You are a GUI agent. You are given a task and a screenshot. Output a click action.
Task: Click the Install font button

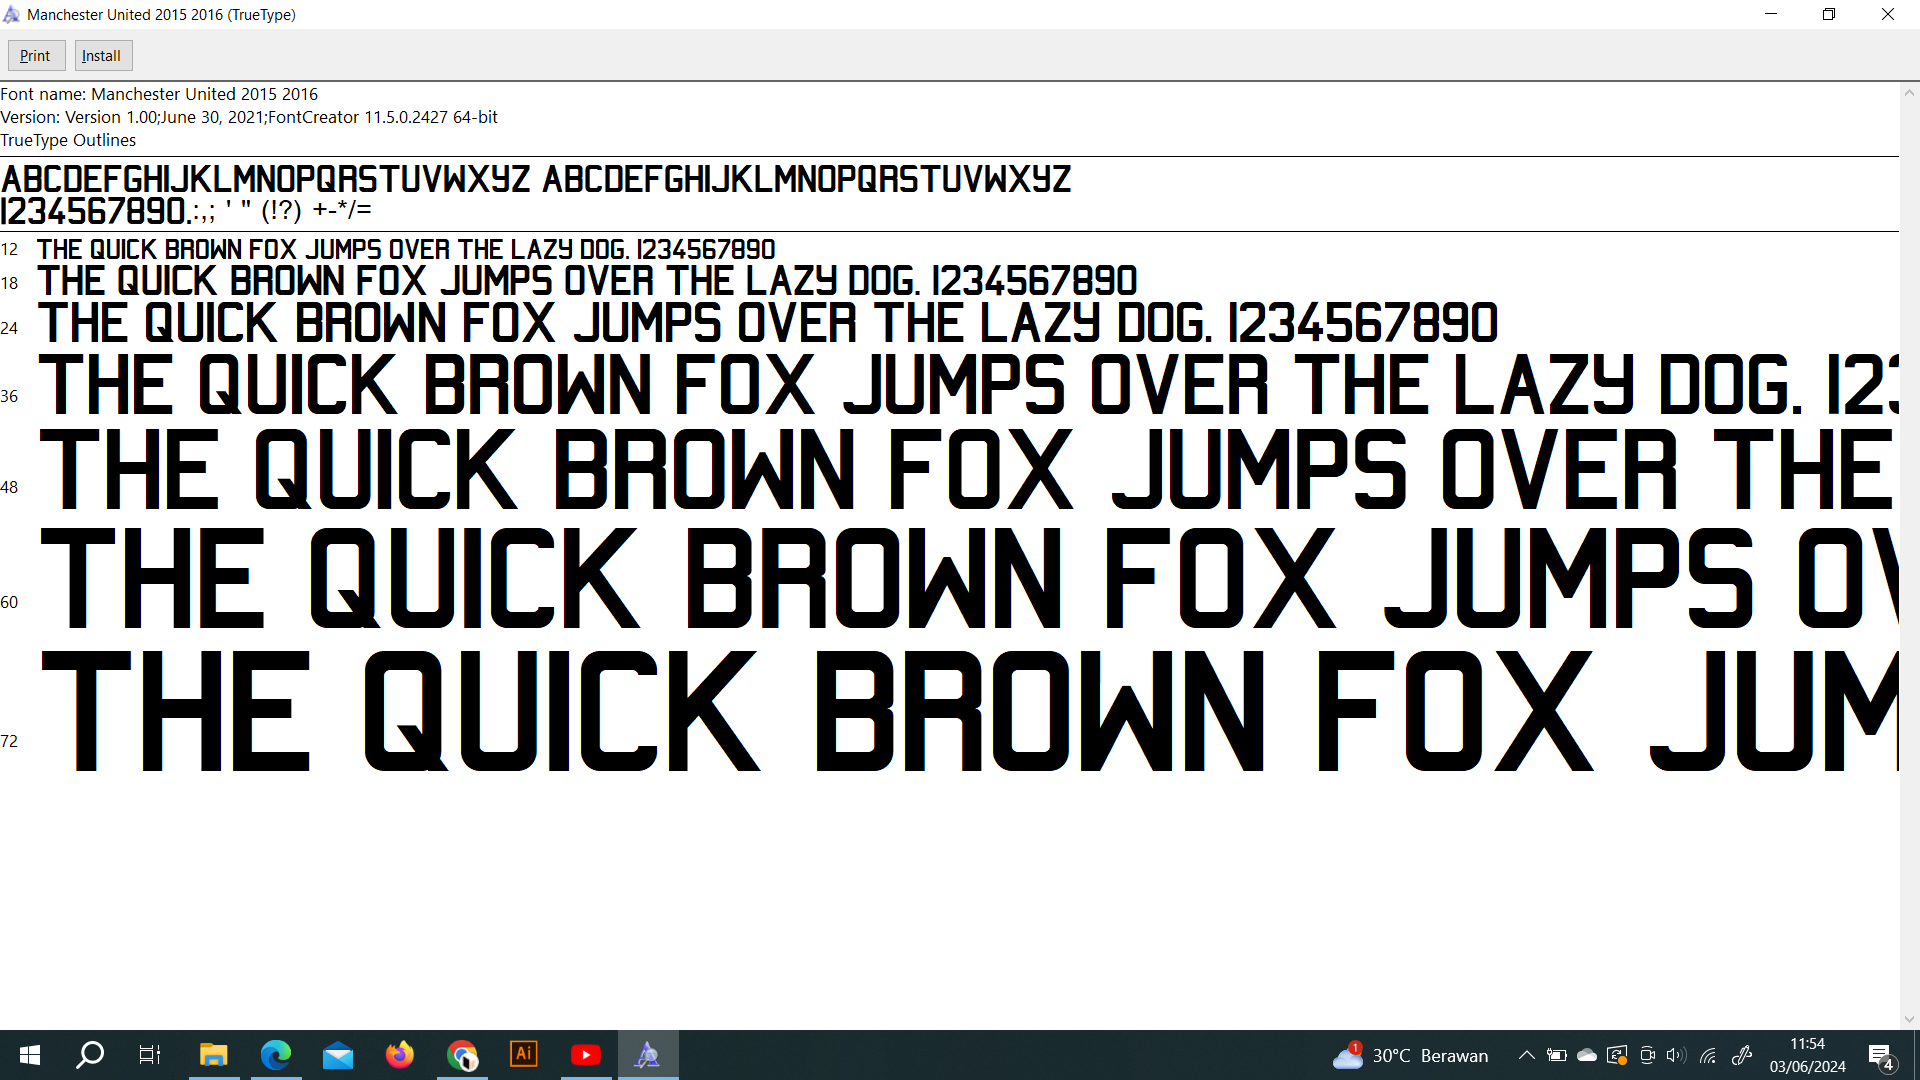pyautogui.click(x=102, y=56)
